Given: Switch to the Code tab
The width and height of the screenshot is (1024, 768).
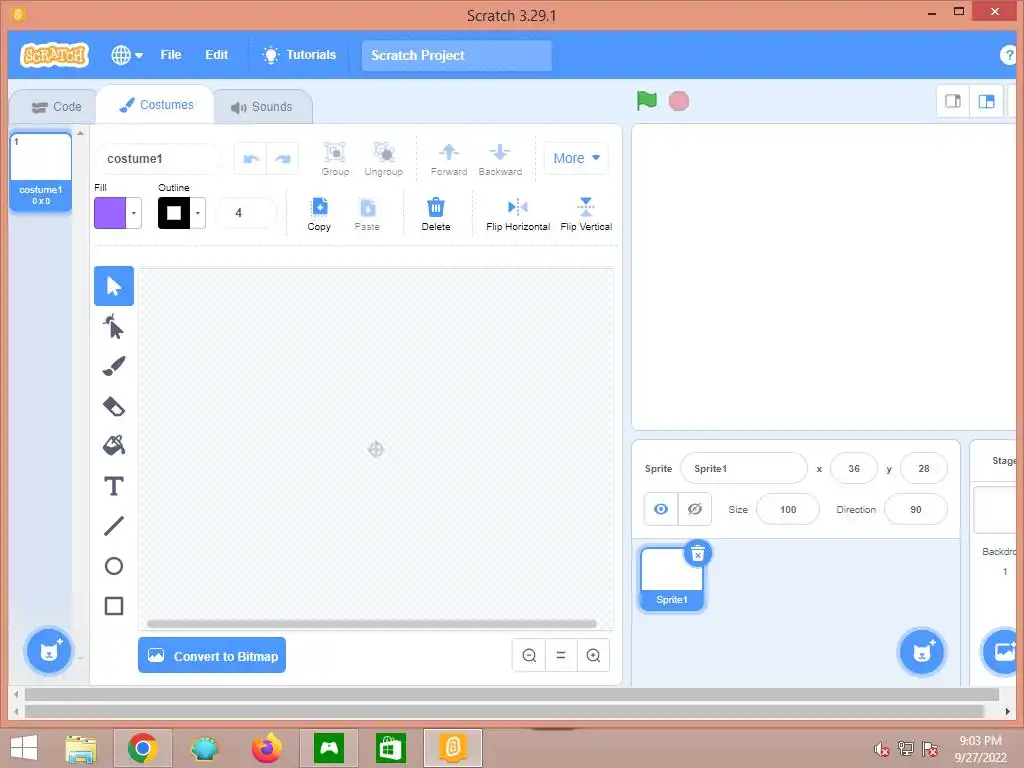Looking at the screenshot, I should [x=56, y=106].
